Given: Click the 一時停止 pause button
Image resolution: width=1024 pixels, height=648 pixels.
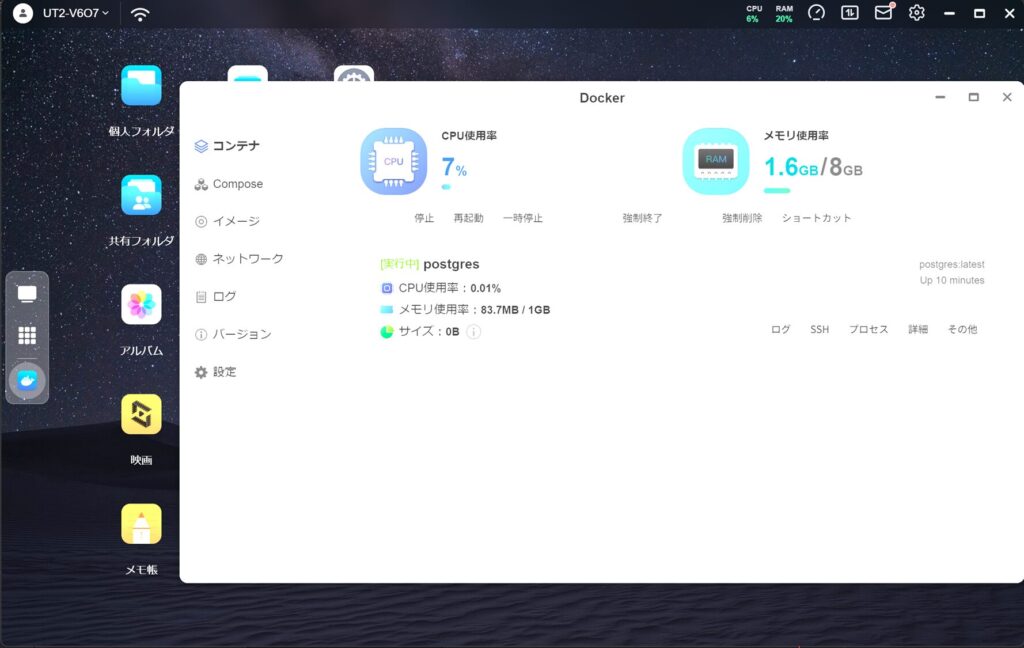Looking at the screenshot, I should click(x=522, y=218).
